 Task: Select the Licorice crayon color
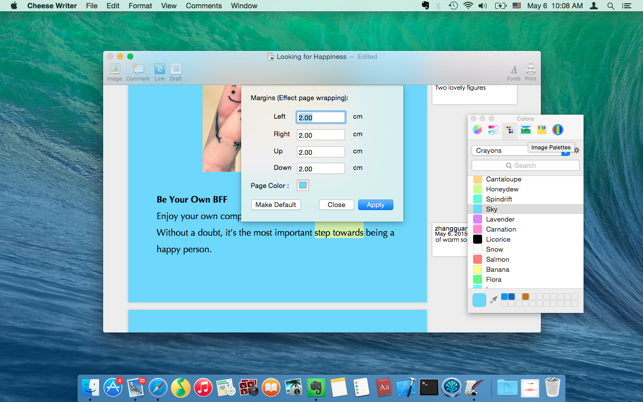click(525, 239)
